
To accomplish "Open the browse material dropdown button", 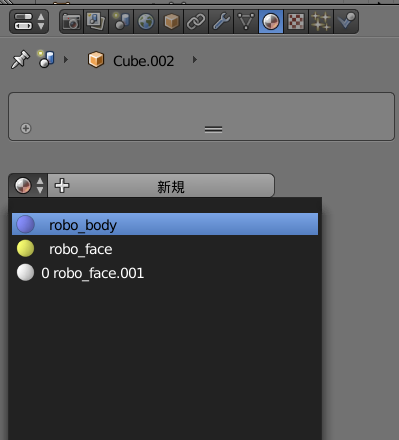I will click(x=28, y=186).
